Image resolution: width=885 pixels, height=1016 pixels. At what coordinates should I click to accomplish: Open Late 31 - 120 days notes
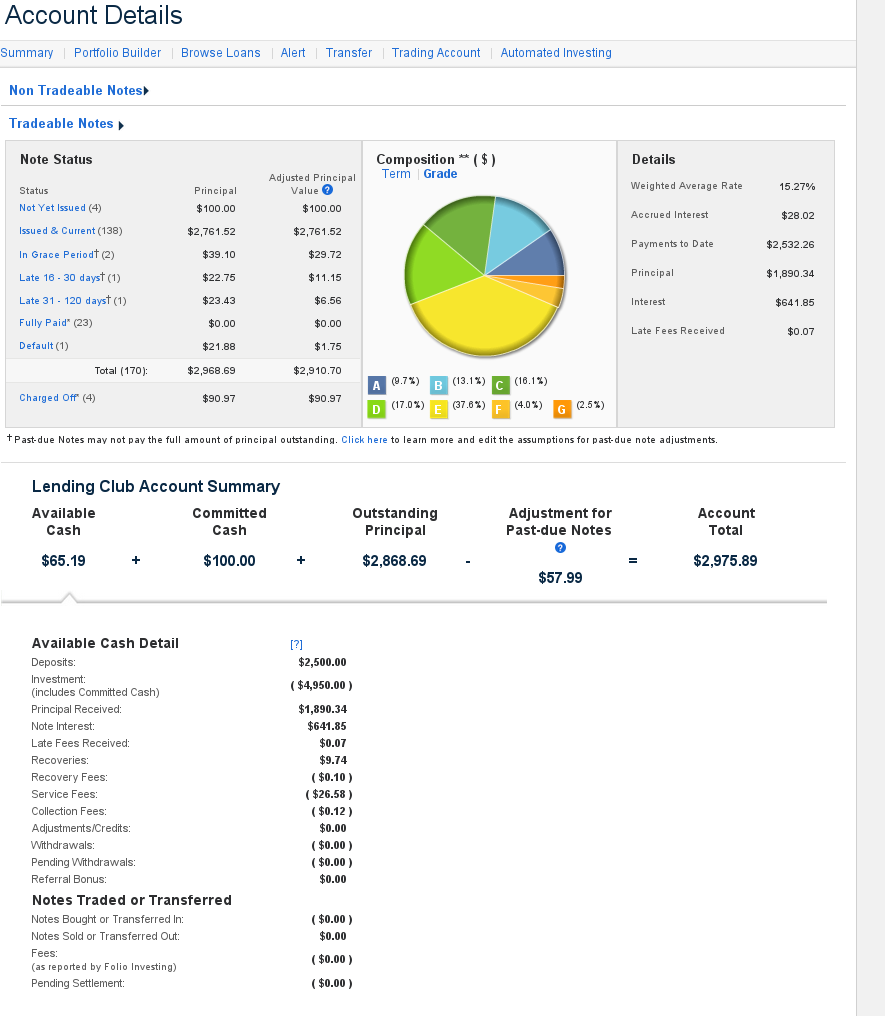[65, 300]
